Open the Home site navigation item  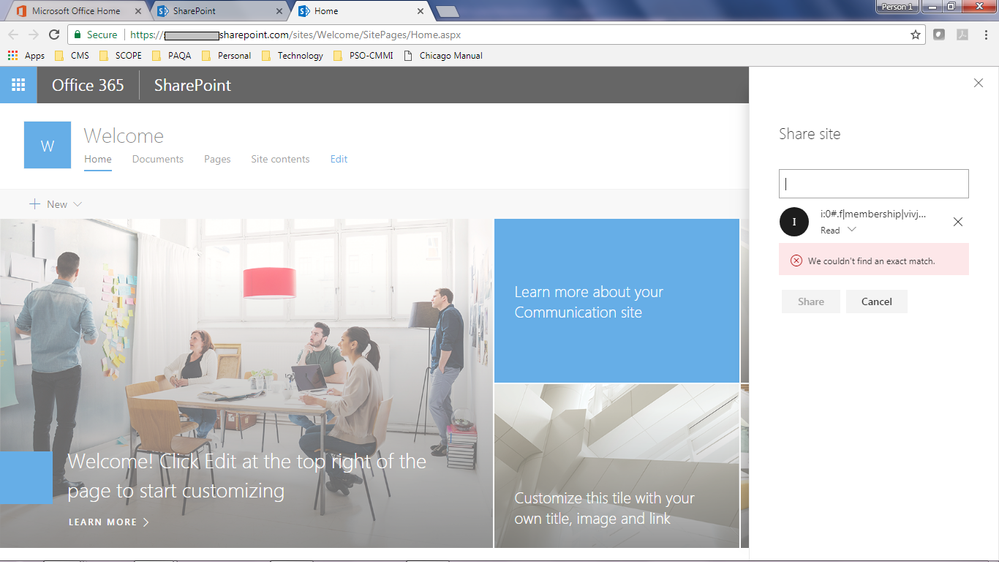click(x=97, y=159)
